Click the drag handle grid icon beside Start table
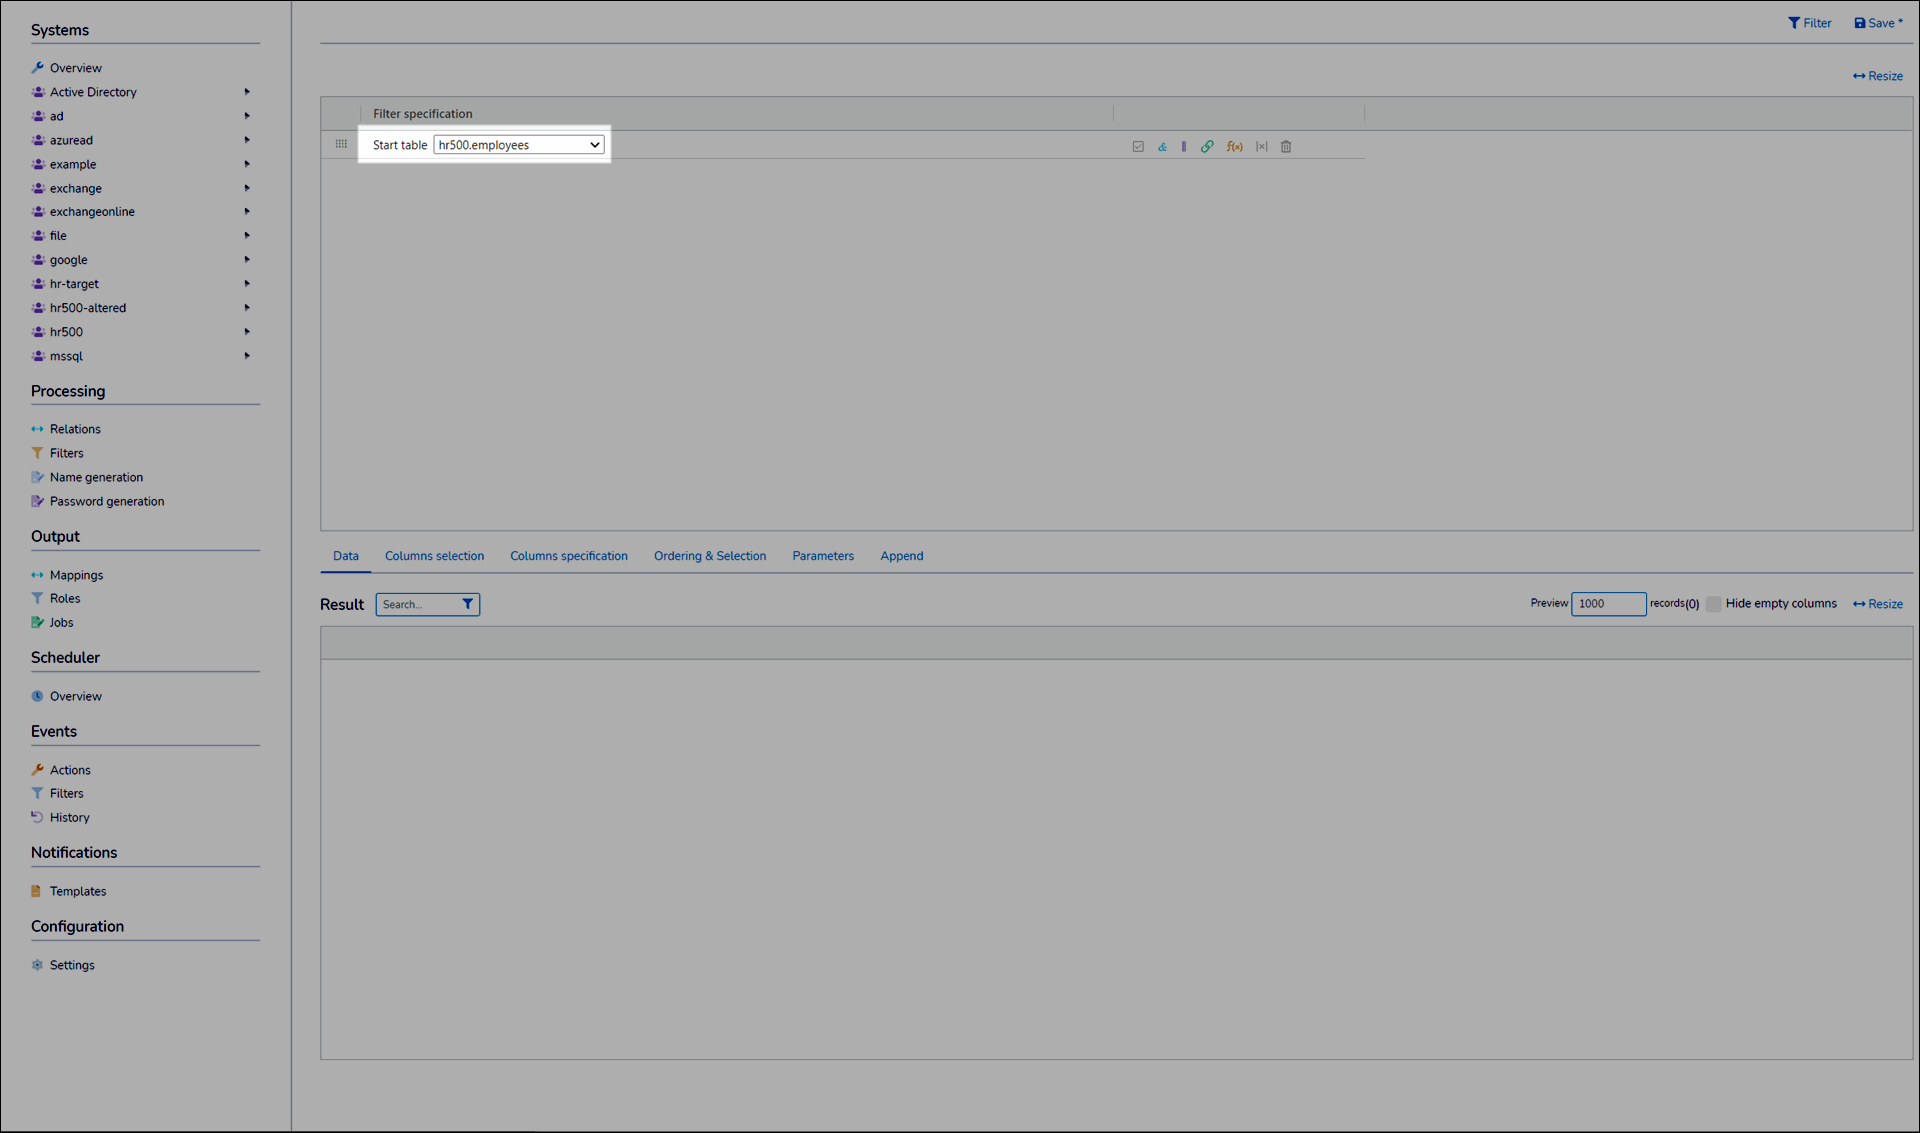The image size is (1920, 1133). click(341, 144)
